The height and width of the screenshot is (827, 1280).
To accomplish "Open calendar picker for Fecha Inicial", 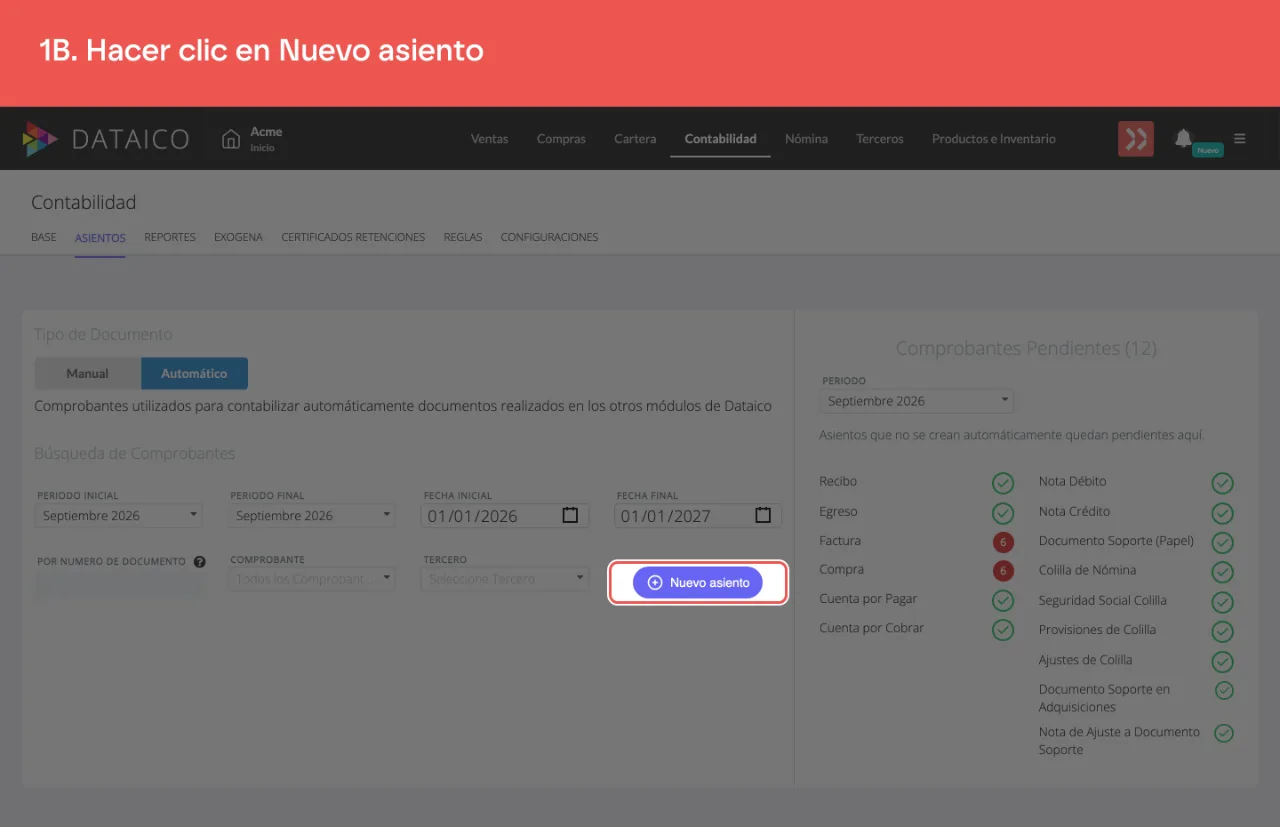I will [570, 515].
